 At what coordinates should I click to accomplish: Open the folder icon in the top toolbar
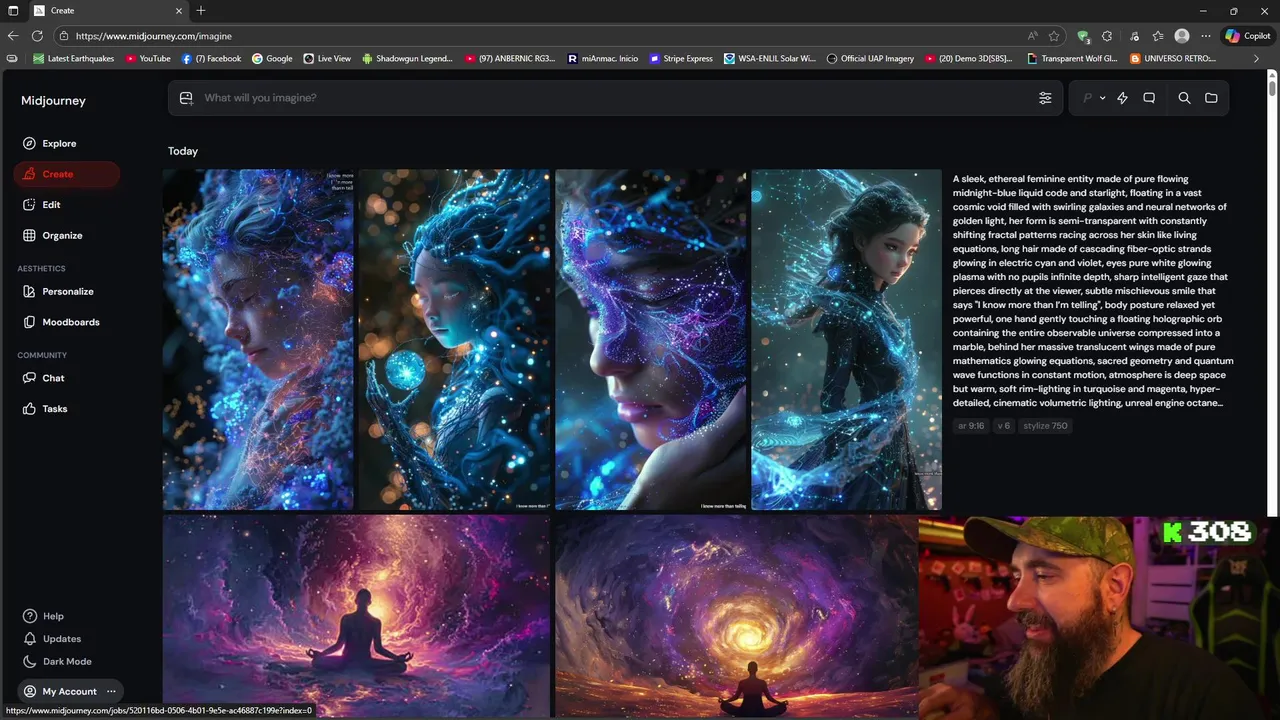pyautogui.click(x=1211, y=98)
